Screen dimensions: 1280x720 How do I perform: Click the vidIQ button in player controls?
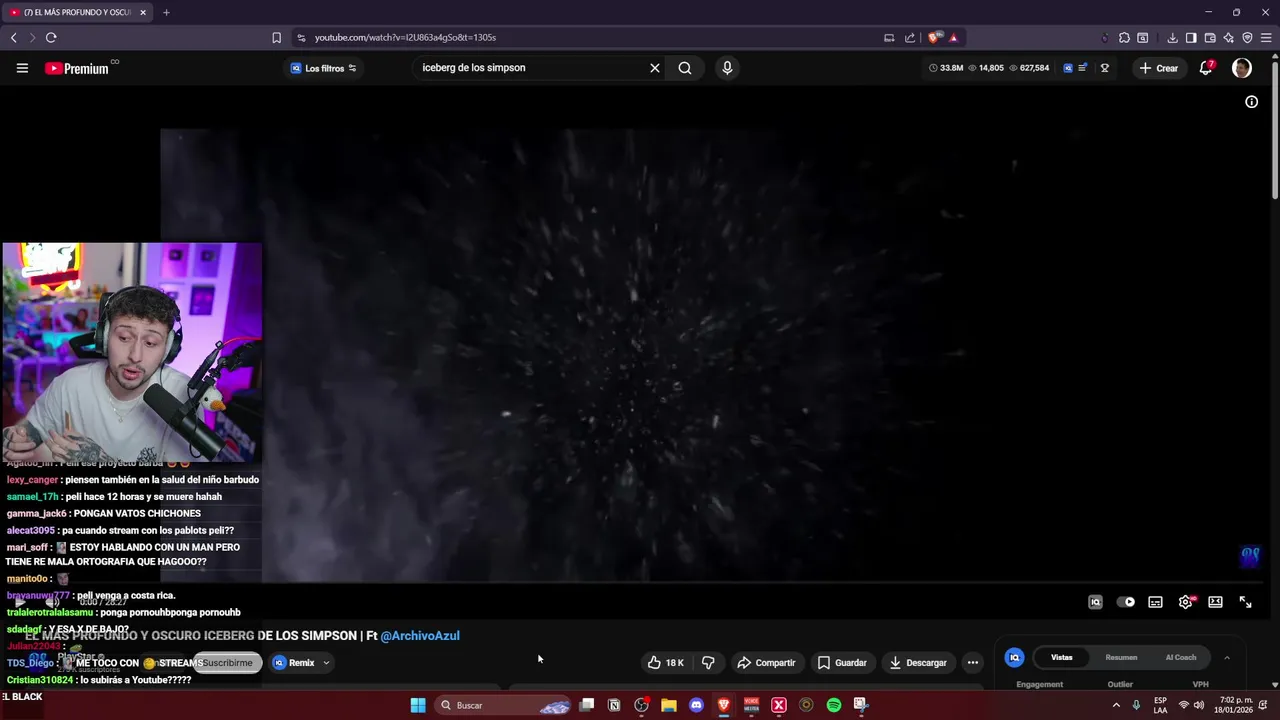[x=1095, y=602]
